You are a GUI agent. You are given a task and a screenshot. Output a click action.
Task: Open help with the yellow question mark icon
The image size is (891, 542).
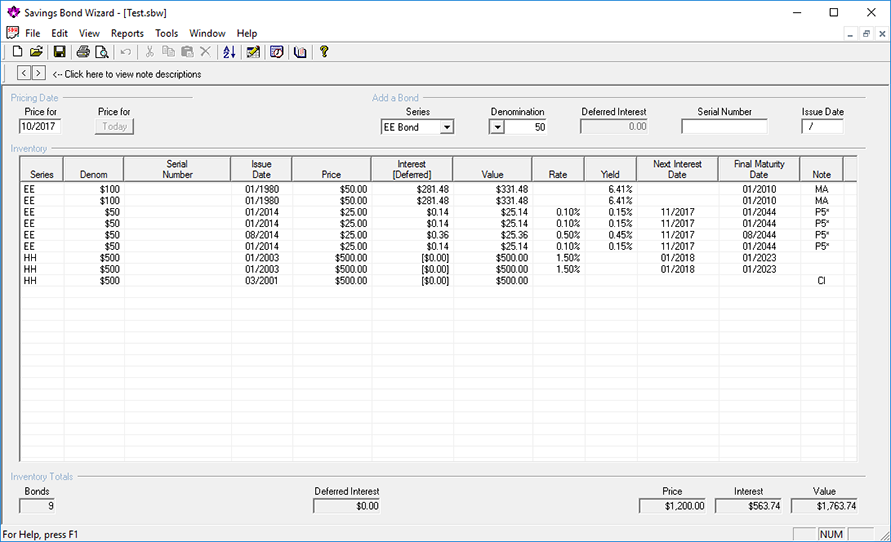[x=324, y=52]
